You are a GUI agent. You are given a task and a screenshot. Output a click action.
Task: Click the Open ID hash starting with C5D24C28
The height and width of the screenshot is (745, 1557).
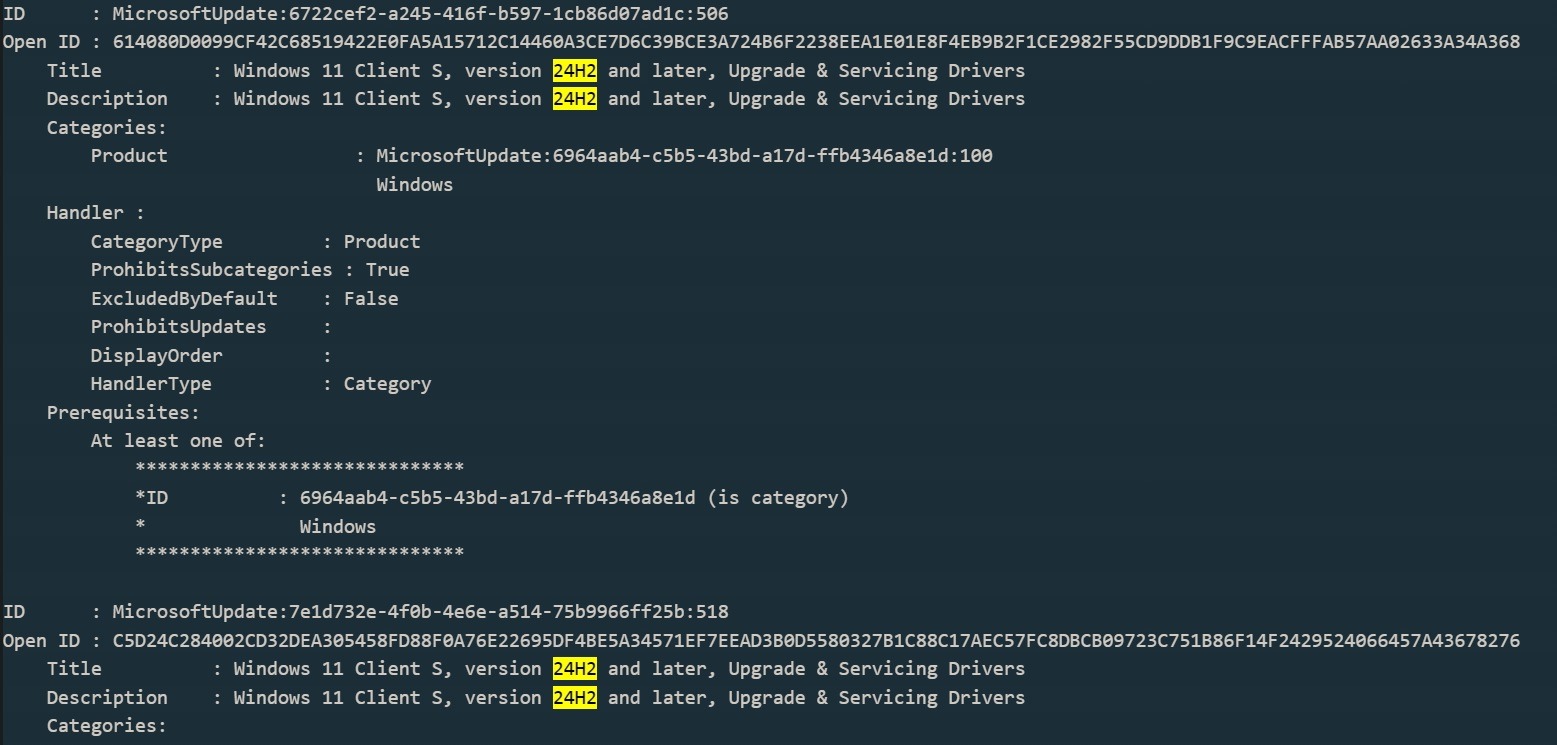(816, 641)
